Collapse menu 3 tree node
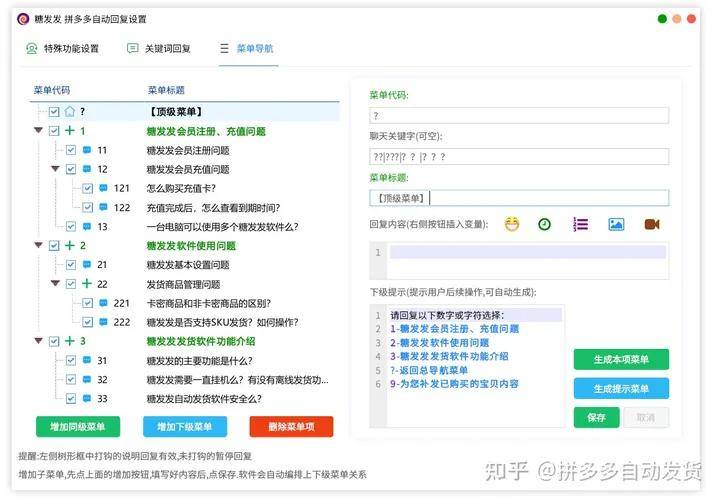The height and width of the screenshot is (500, 720). pos(39,341)
